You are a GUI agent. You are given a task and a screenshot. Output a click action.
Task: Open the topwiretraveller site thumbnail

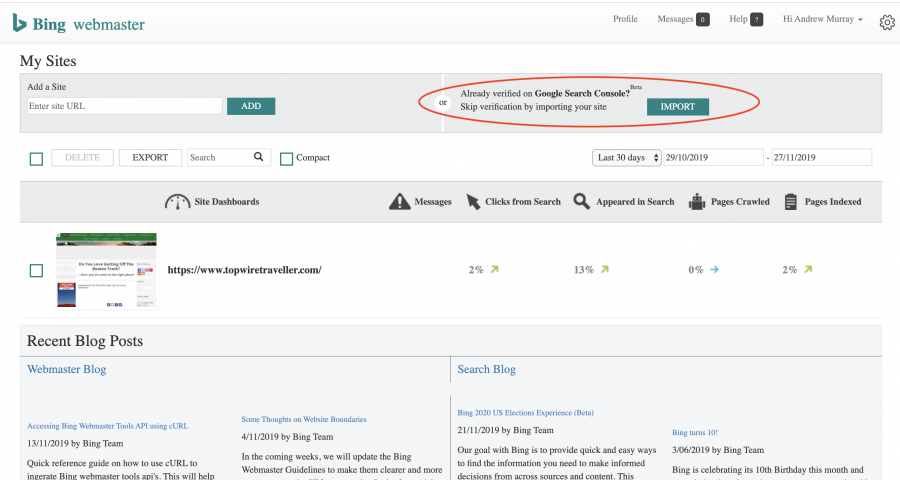pos(106,270)
